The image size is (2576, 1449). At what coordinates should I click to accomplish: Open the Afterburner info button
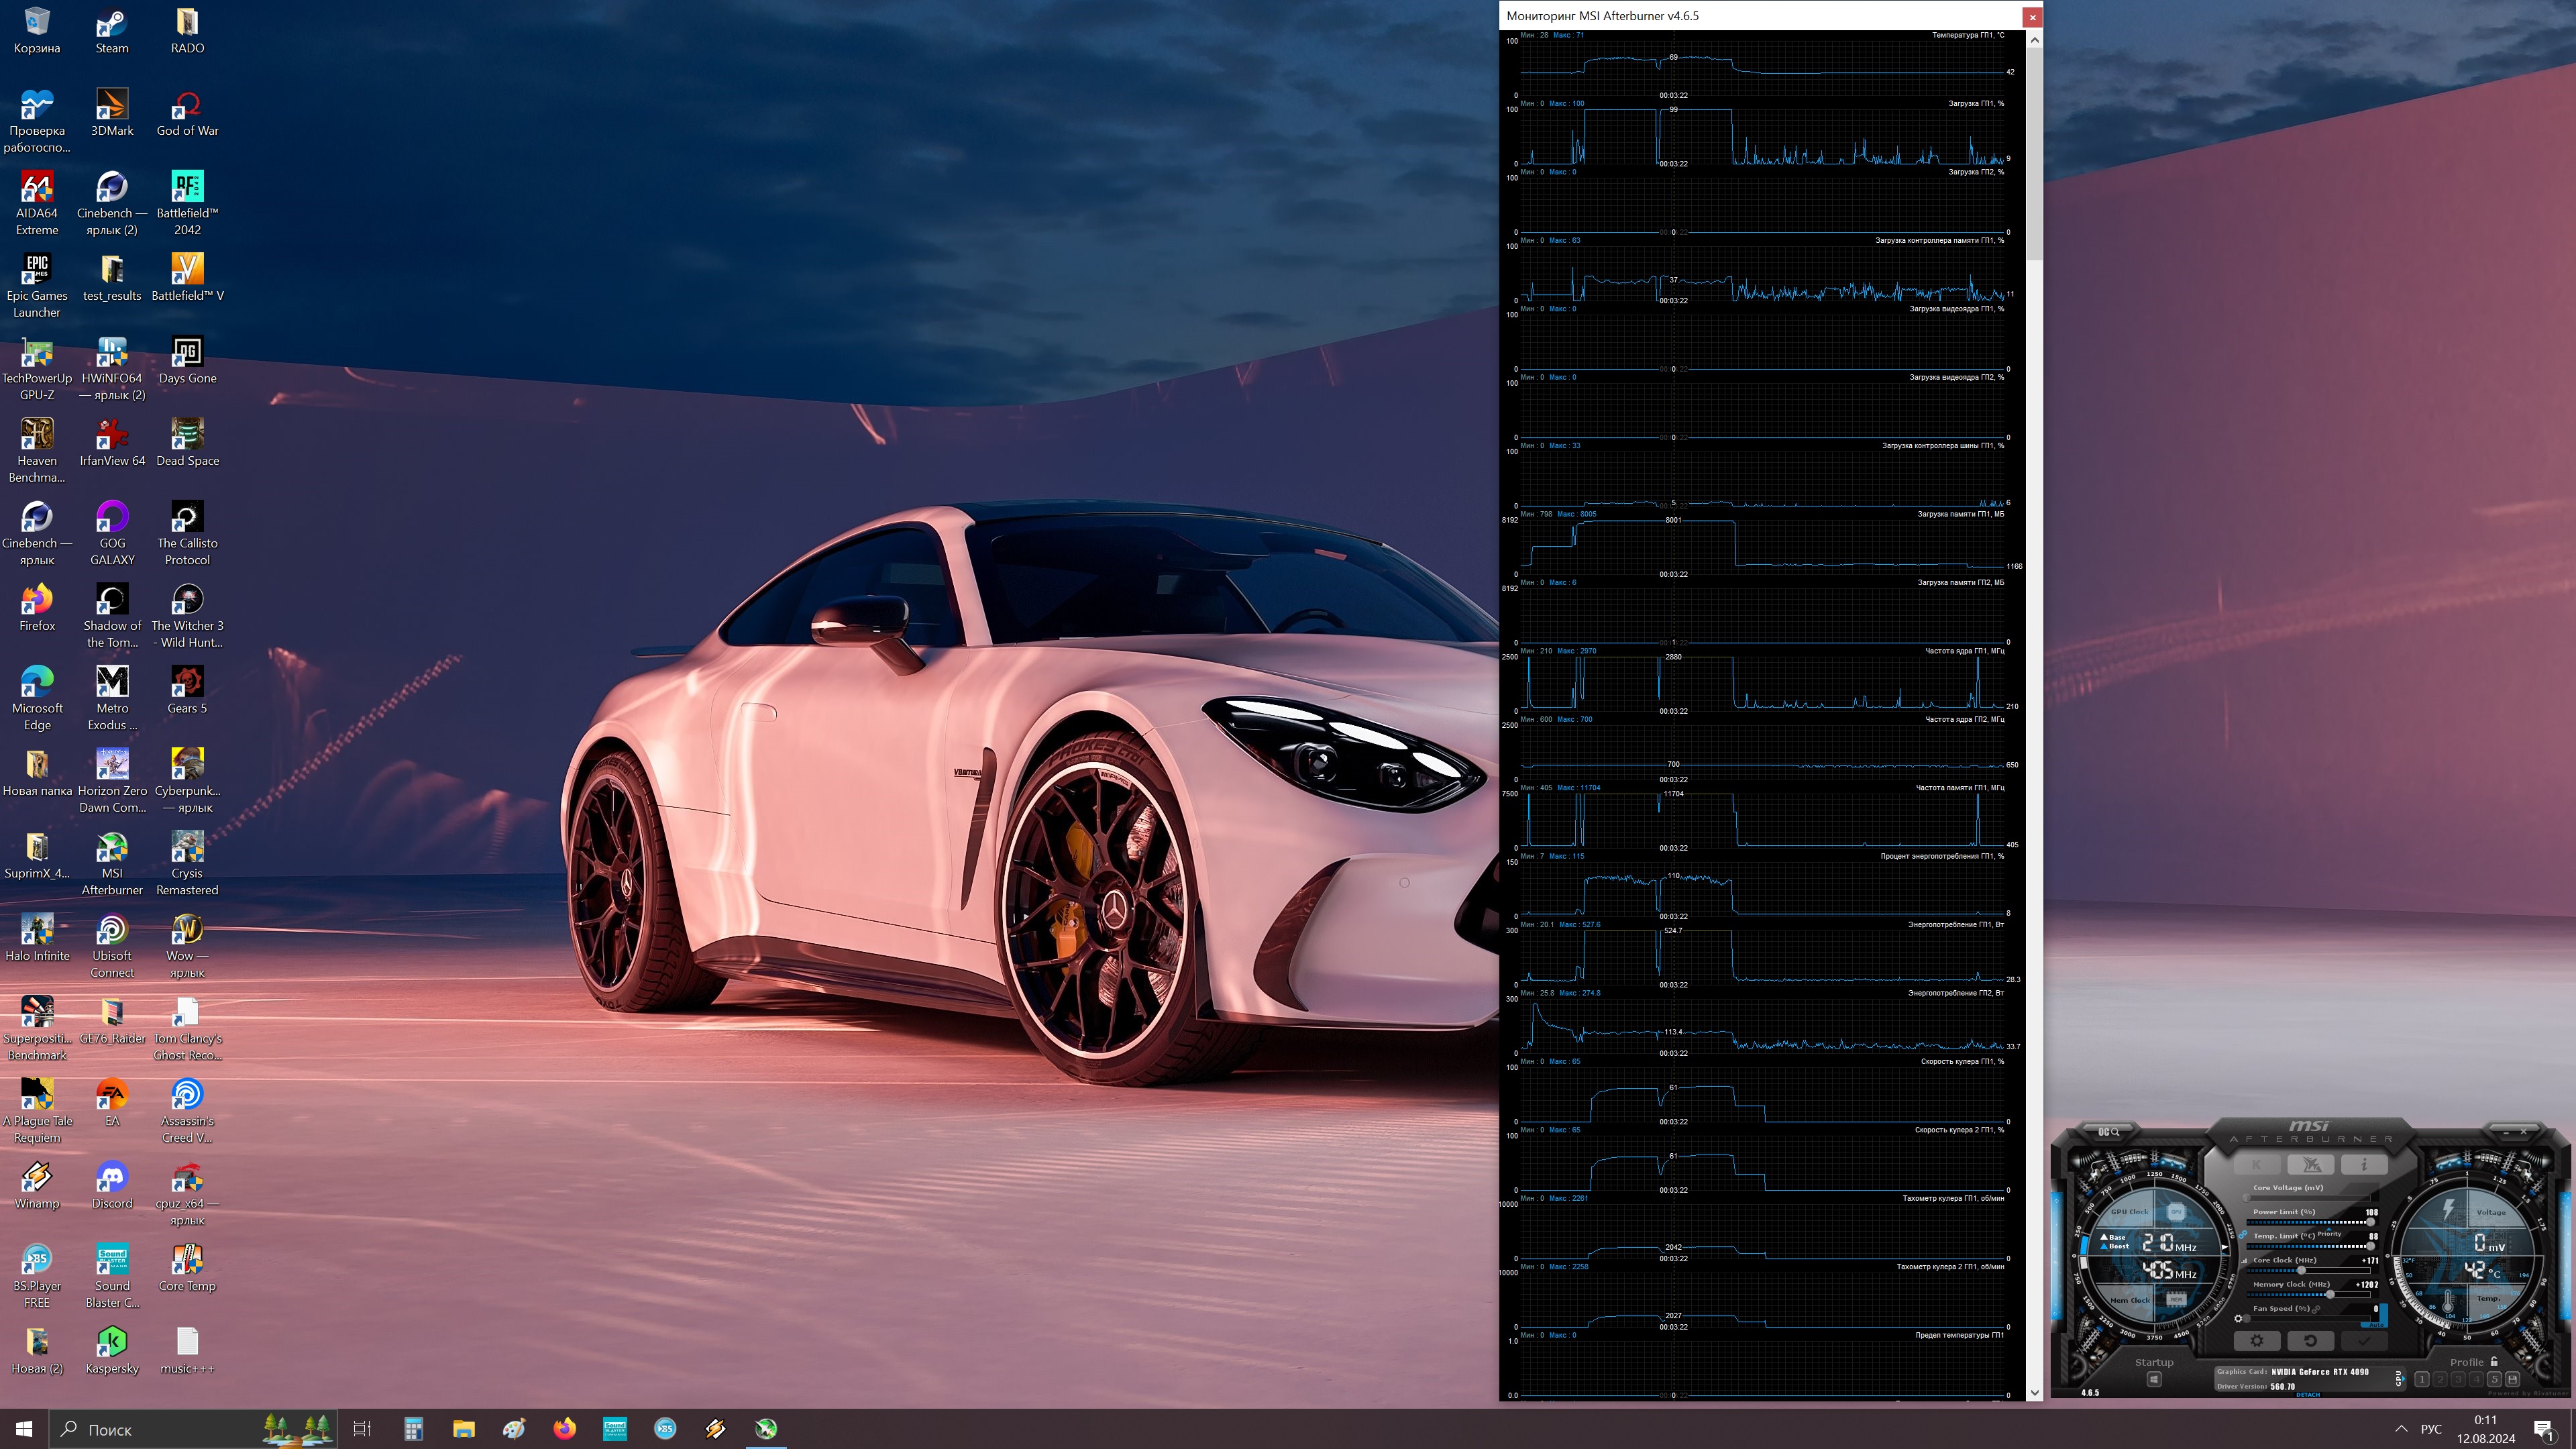tap(2365, 1165)
